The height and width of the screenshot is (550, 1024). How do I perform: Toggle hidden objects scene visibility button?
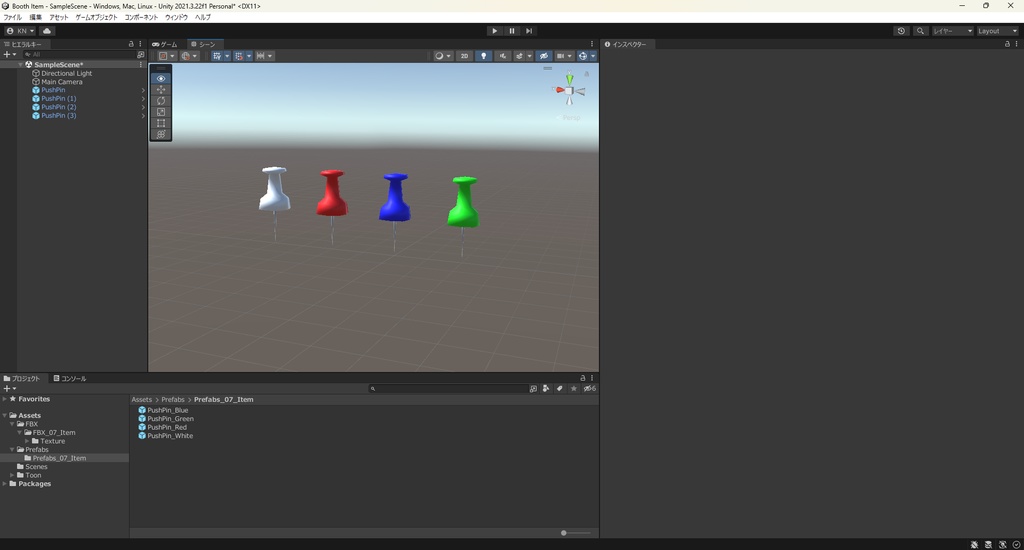[x=543, y=56]
